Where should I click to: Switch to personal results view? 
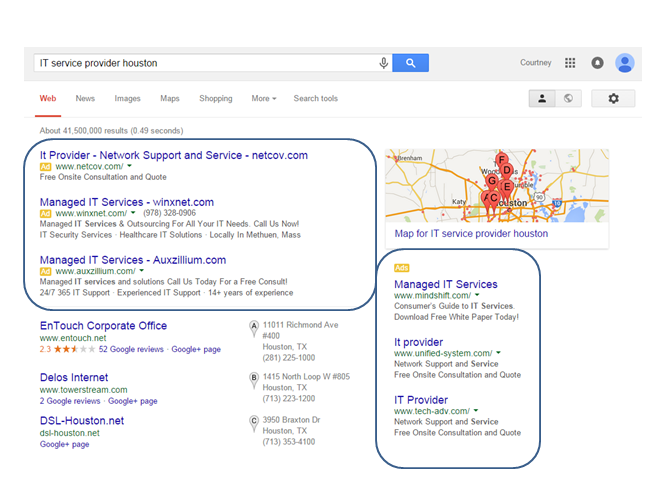[x=542, y=99]
